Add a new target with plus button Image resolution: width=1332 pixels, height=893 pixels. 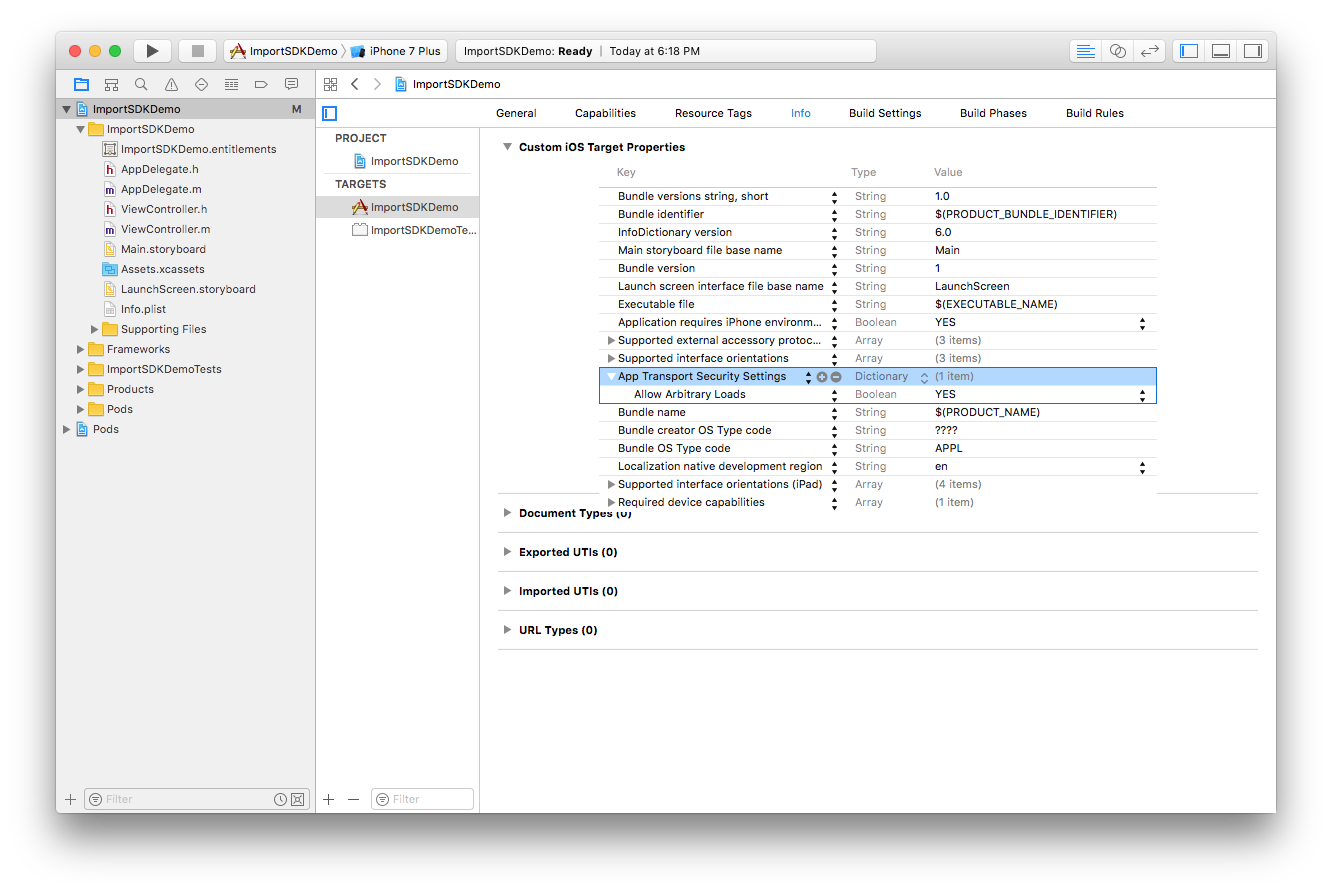(x=329, y=799)
